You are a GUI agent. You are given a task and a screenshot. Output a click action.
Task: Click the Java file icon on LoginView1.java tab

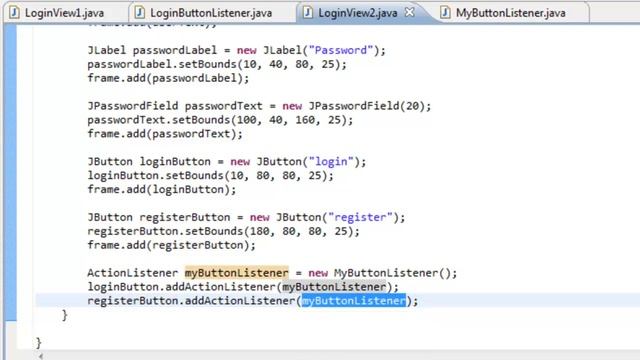pos(14,13)
